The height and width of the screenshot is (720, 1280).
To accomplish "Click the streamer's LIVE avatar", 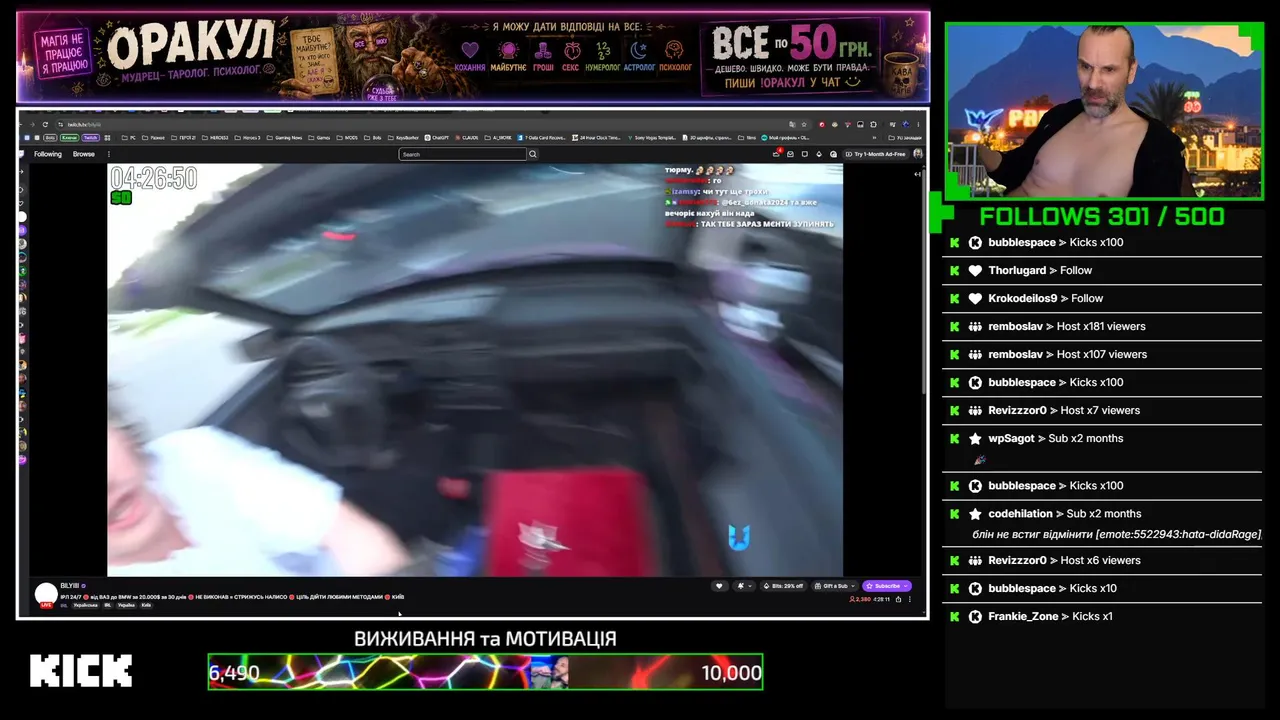I will click(46, 595).
